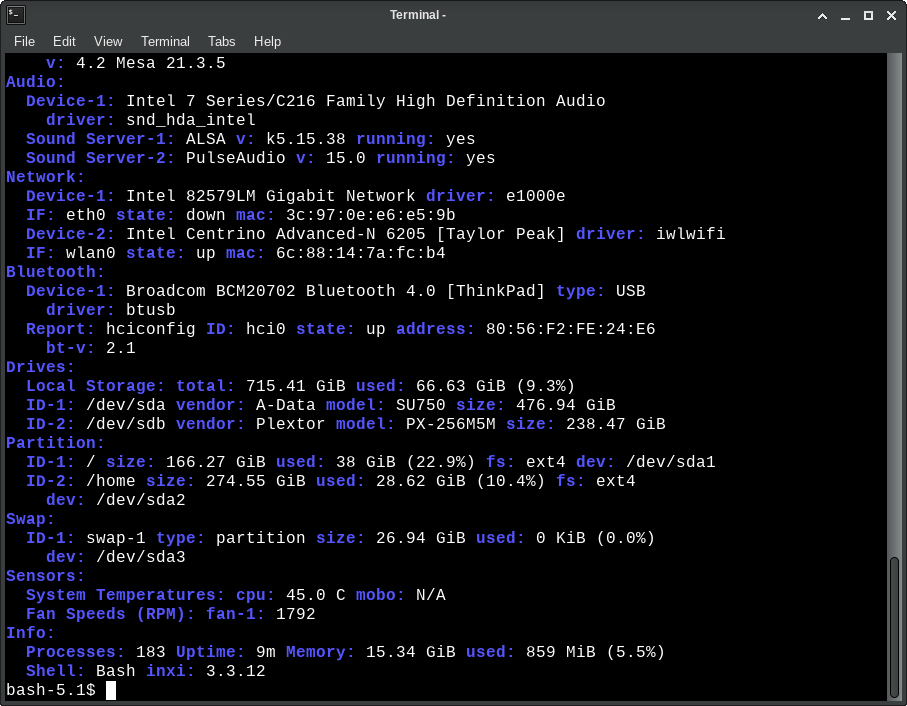Viewport: 907px width, 706px height.
Task: Click the 'Terminal -' title bar text
Action: (x=417, y=15)
